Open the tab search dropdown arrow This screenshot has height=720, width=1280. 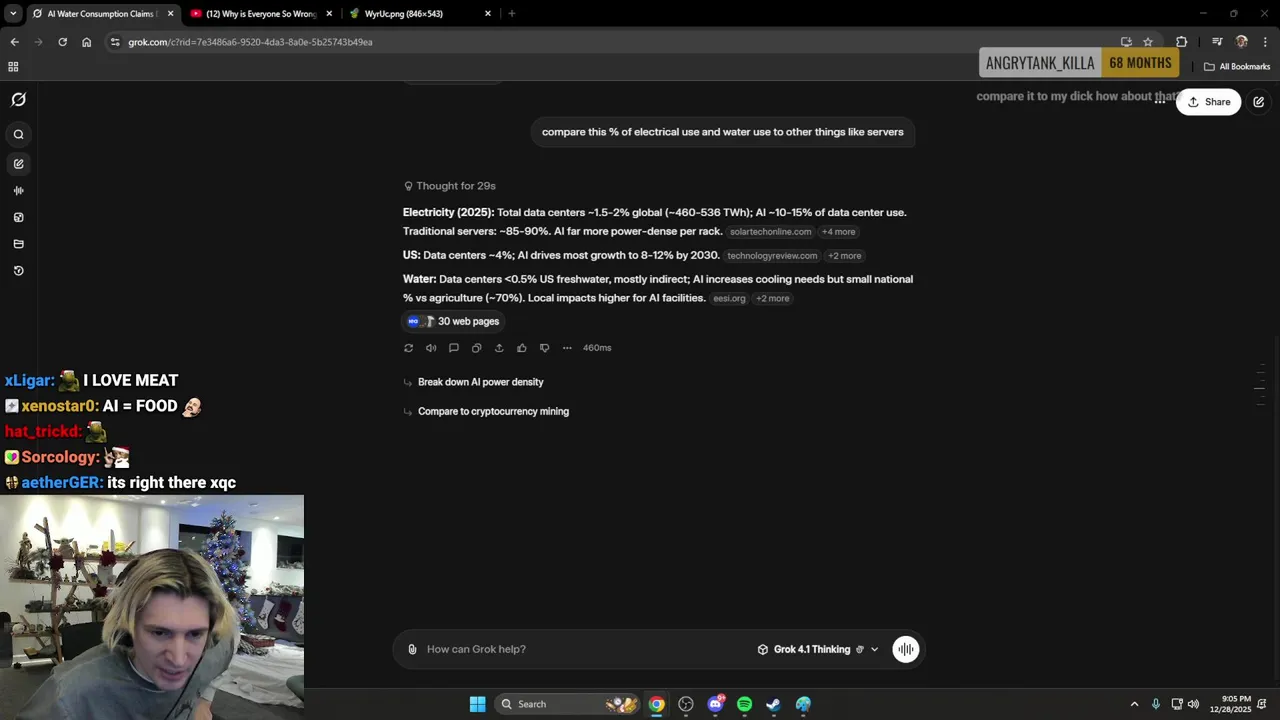(13, 14)
